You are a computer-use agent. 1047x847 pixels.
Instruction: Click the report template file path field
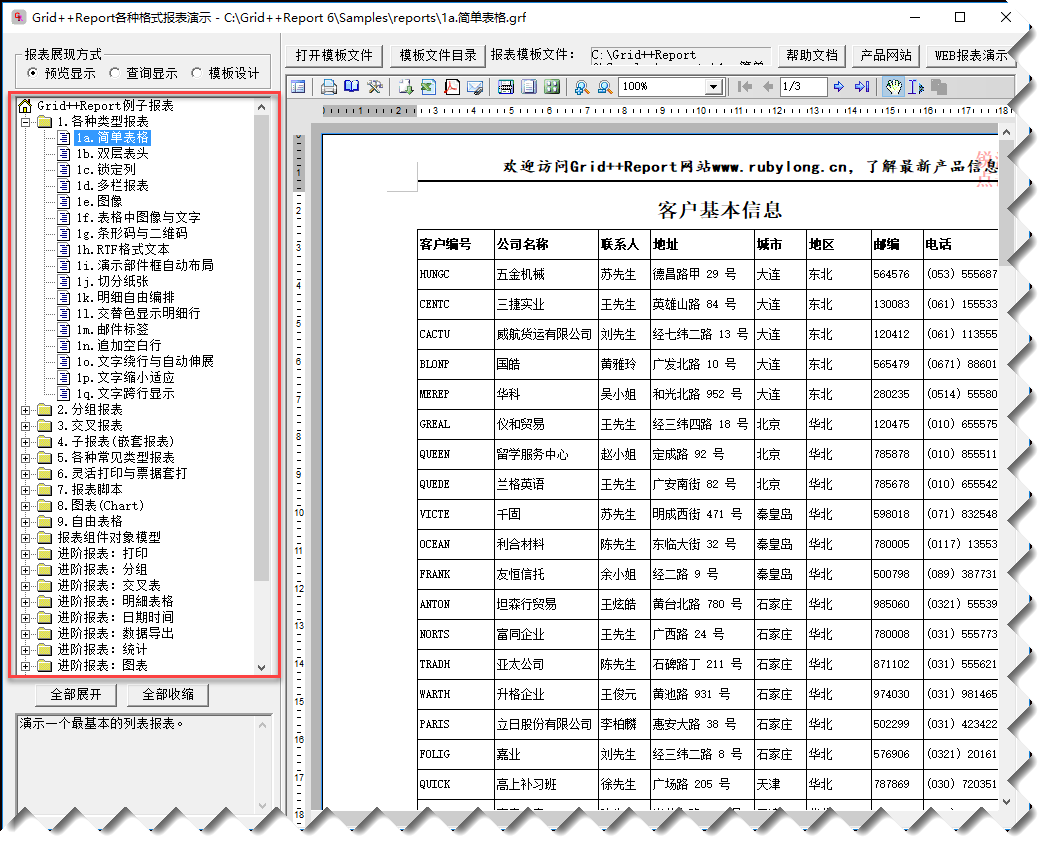680,55
